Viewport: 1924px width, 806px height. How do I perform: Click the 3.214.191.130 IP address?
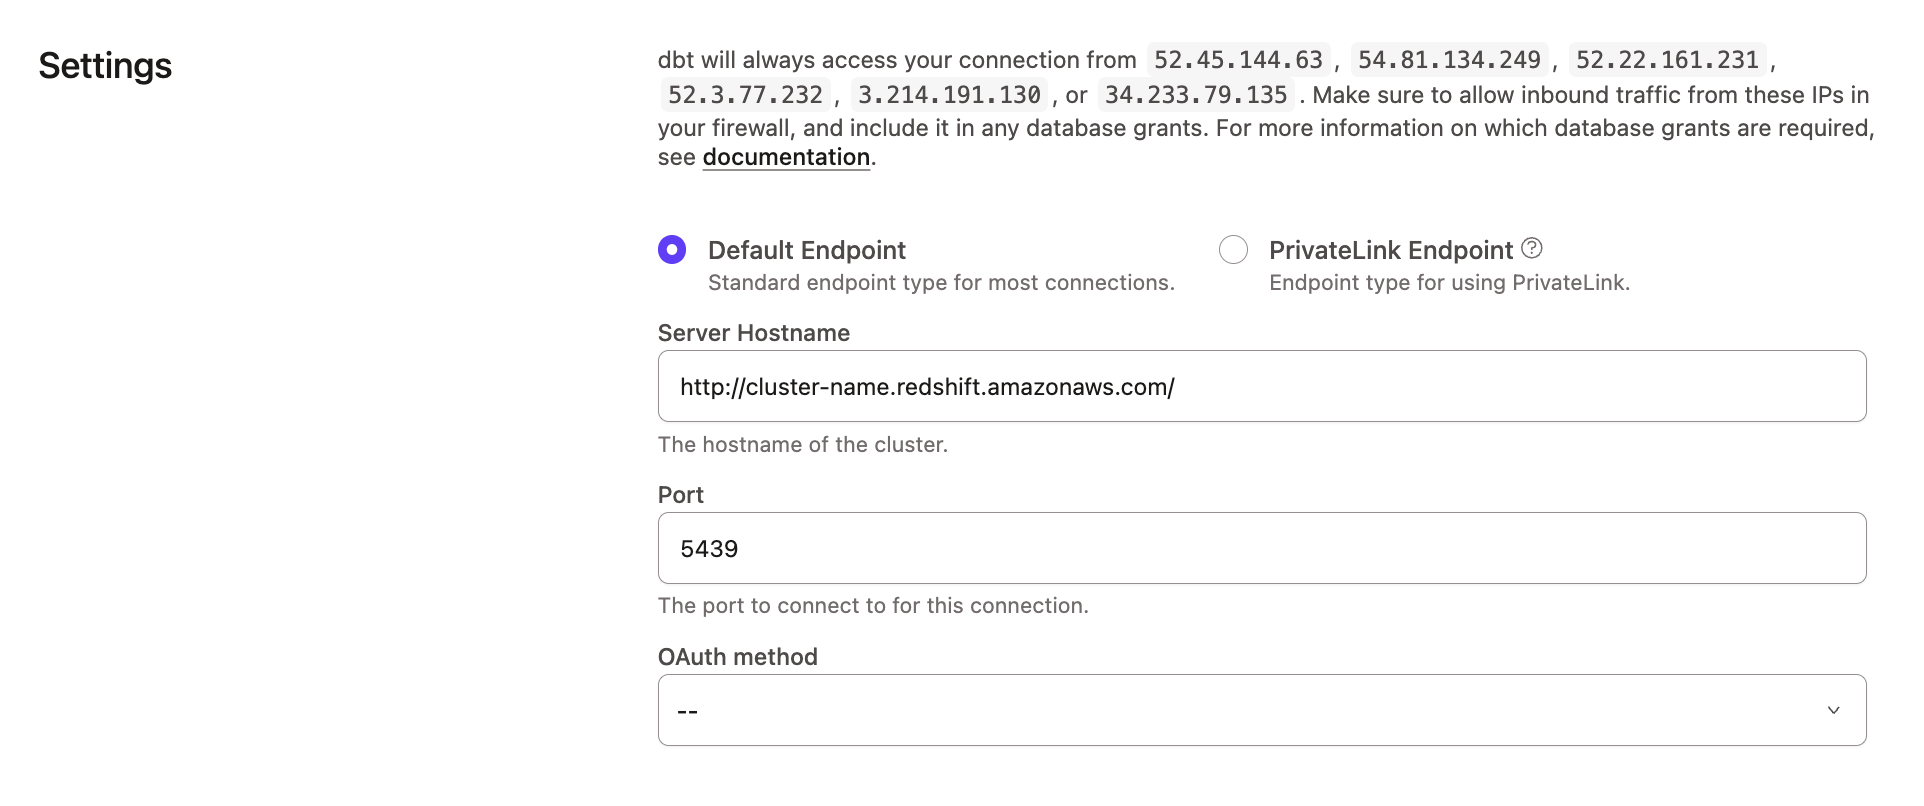click(x=948, y=95)
